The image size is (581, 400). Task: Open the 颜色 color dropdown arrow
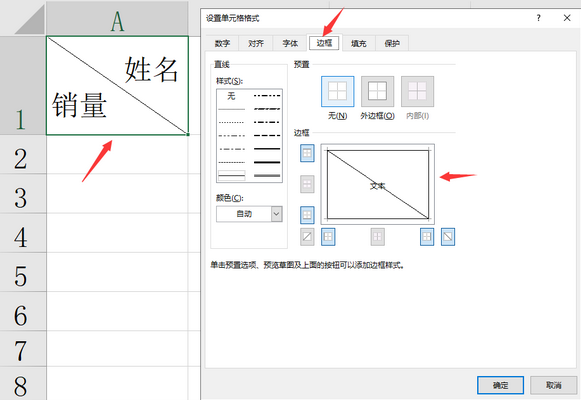coord(276,214)
